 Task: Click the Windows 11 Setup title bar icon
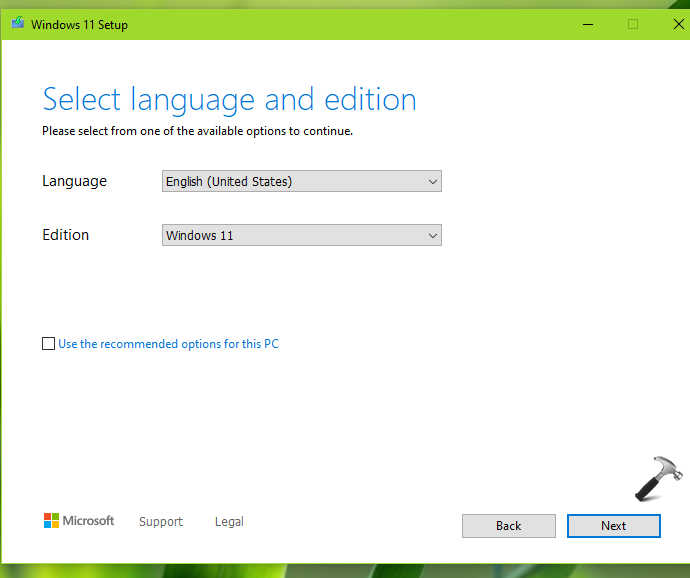click(17, 24)
